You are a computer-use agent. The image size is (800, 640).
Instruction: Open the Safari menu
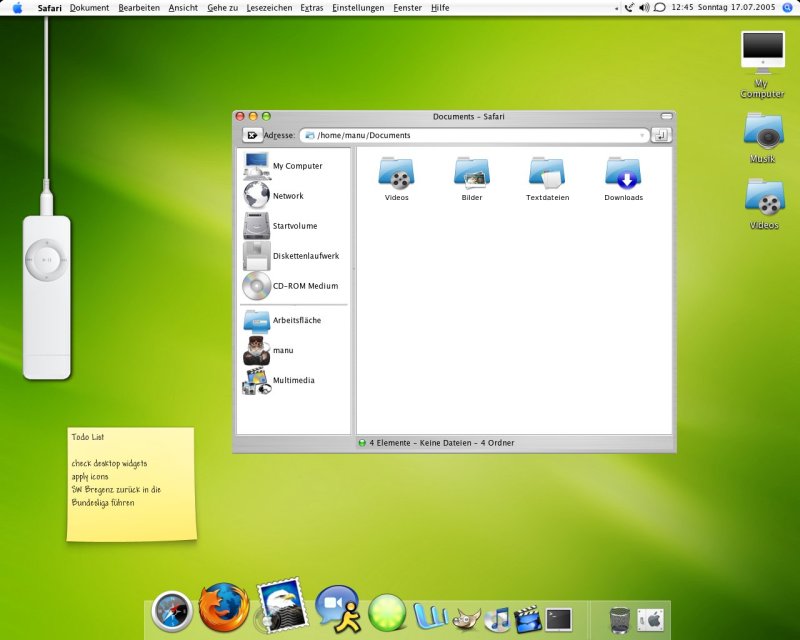[x=49, y=8]
